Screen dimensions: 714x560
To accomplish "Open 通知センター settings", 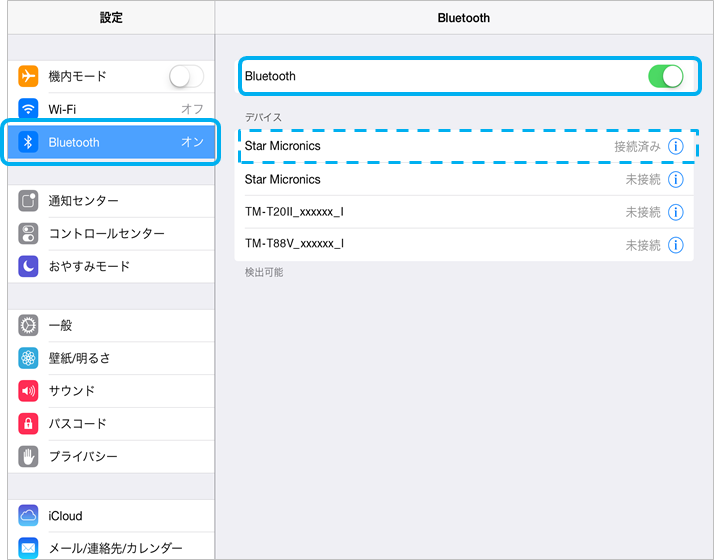I will [111, 201].
